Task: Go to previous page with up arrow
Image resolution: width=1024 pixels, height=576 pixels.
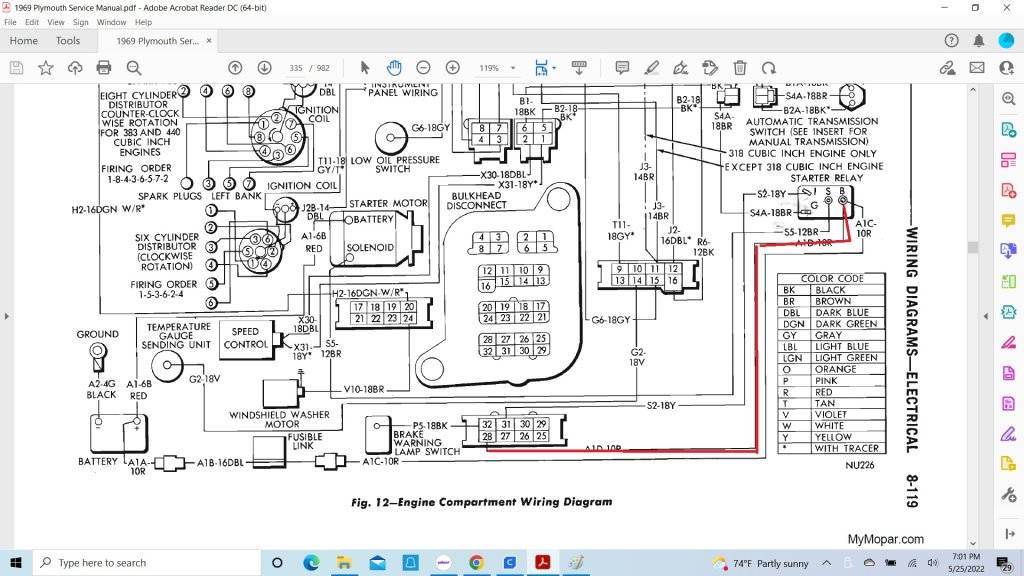Action: pyautogui.click(x=235, y=67)
